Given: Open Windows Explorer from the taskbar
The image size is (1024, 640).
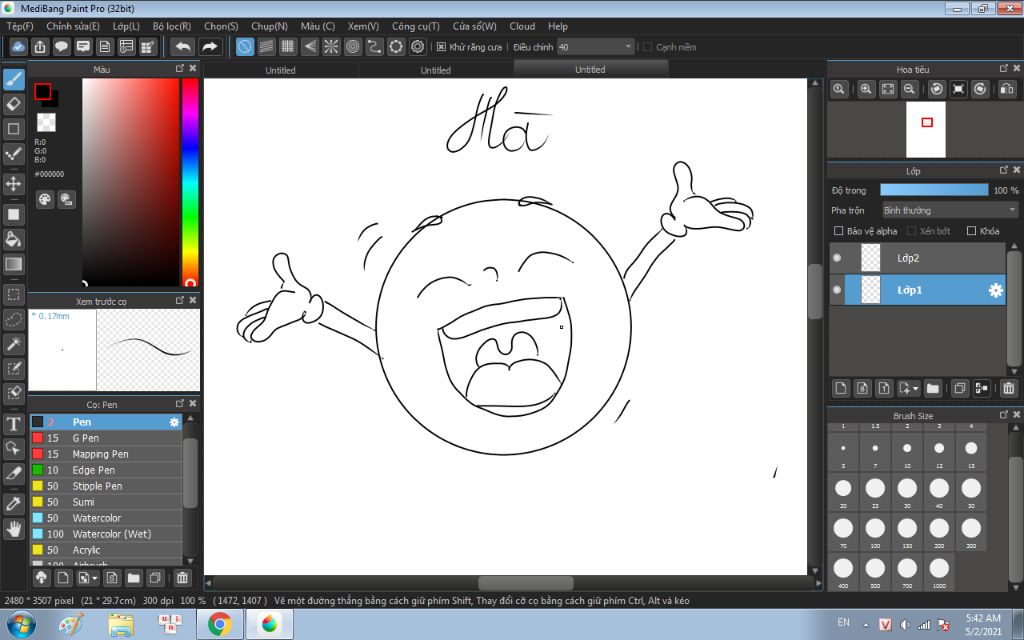Looking at the screenshot, I should coord(121,625).
